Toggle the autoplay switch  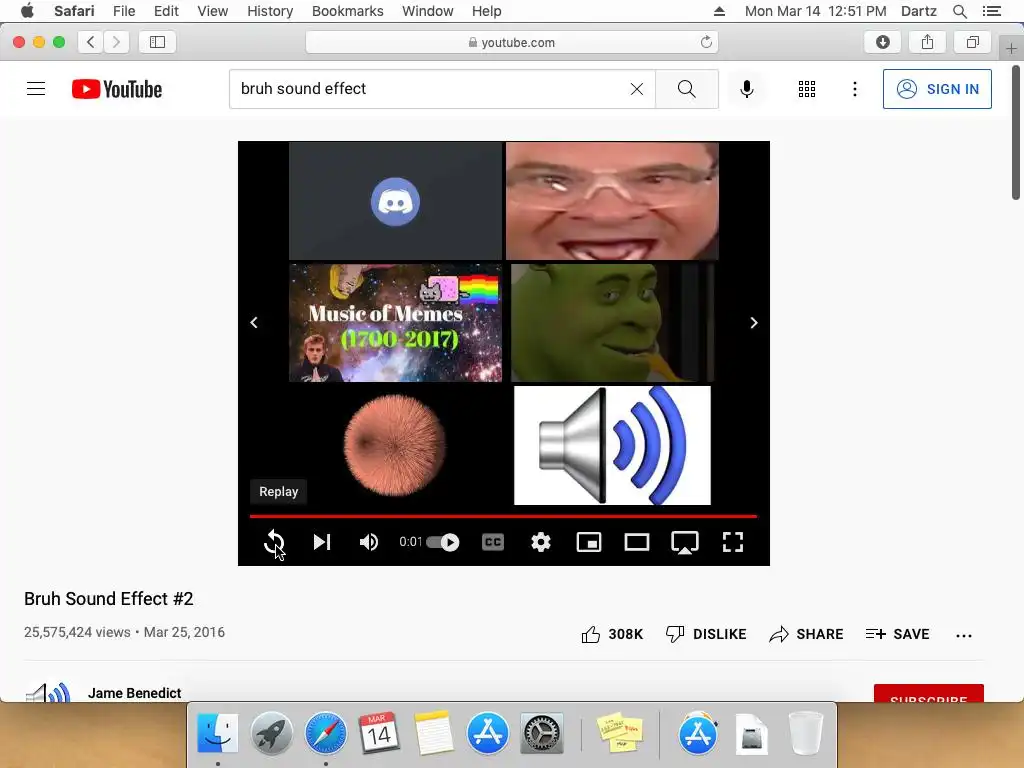(443, 542)
